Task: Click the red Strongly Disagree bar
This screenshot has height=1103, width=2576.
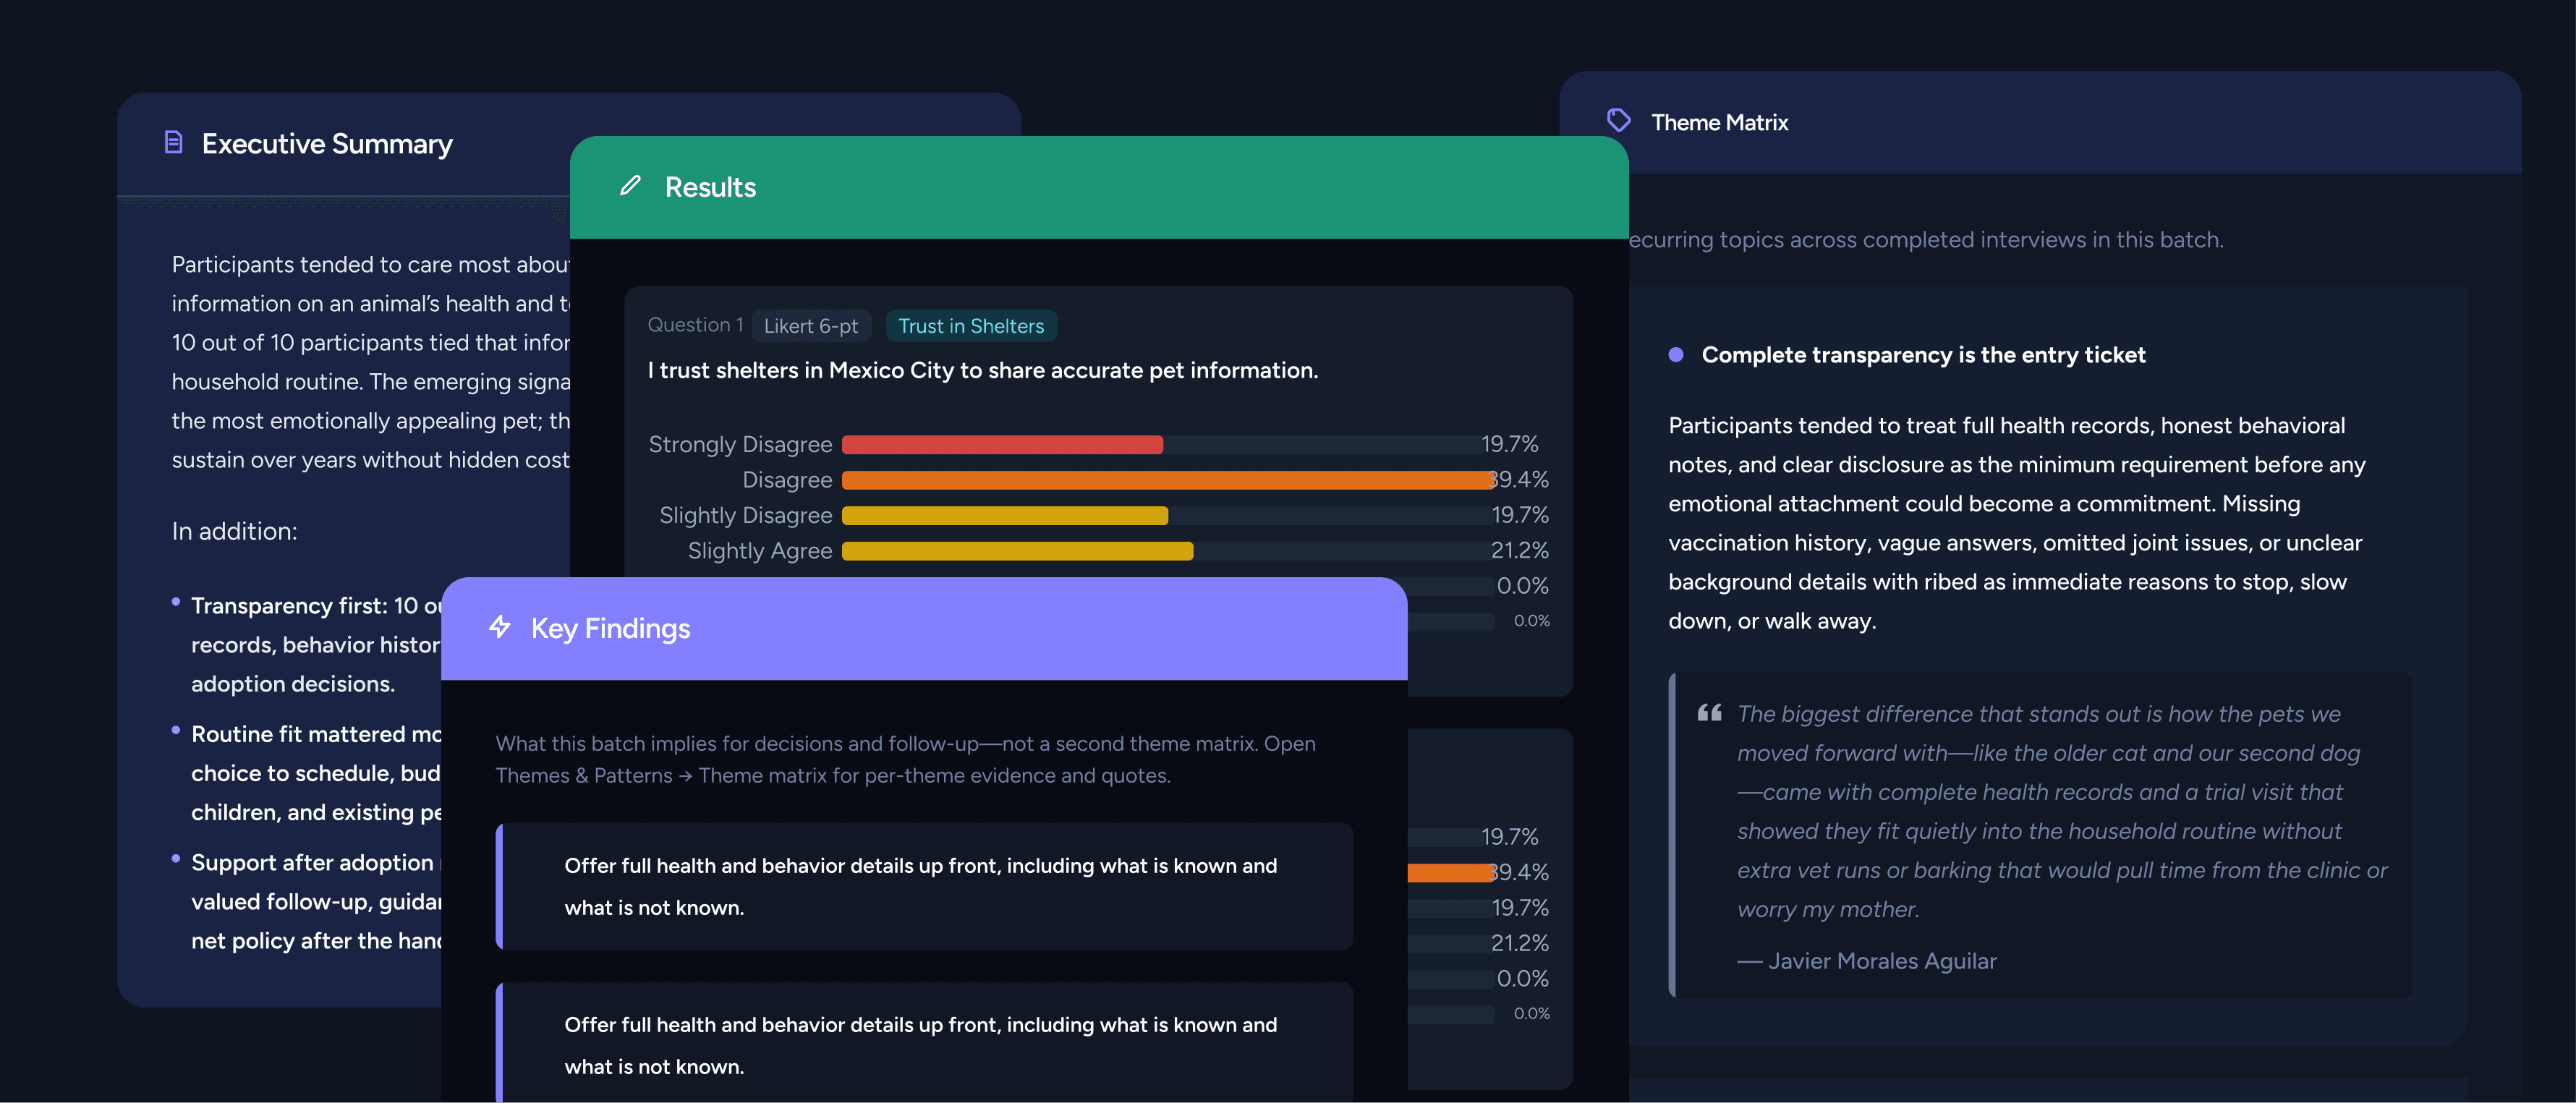Action: point(1002,445)
